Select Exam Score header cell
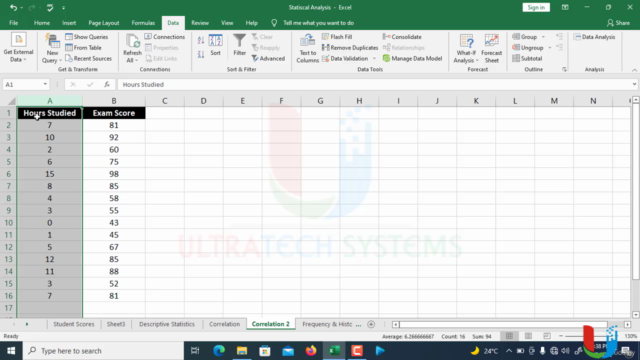The image size is (640, 360). (114, 113)
